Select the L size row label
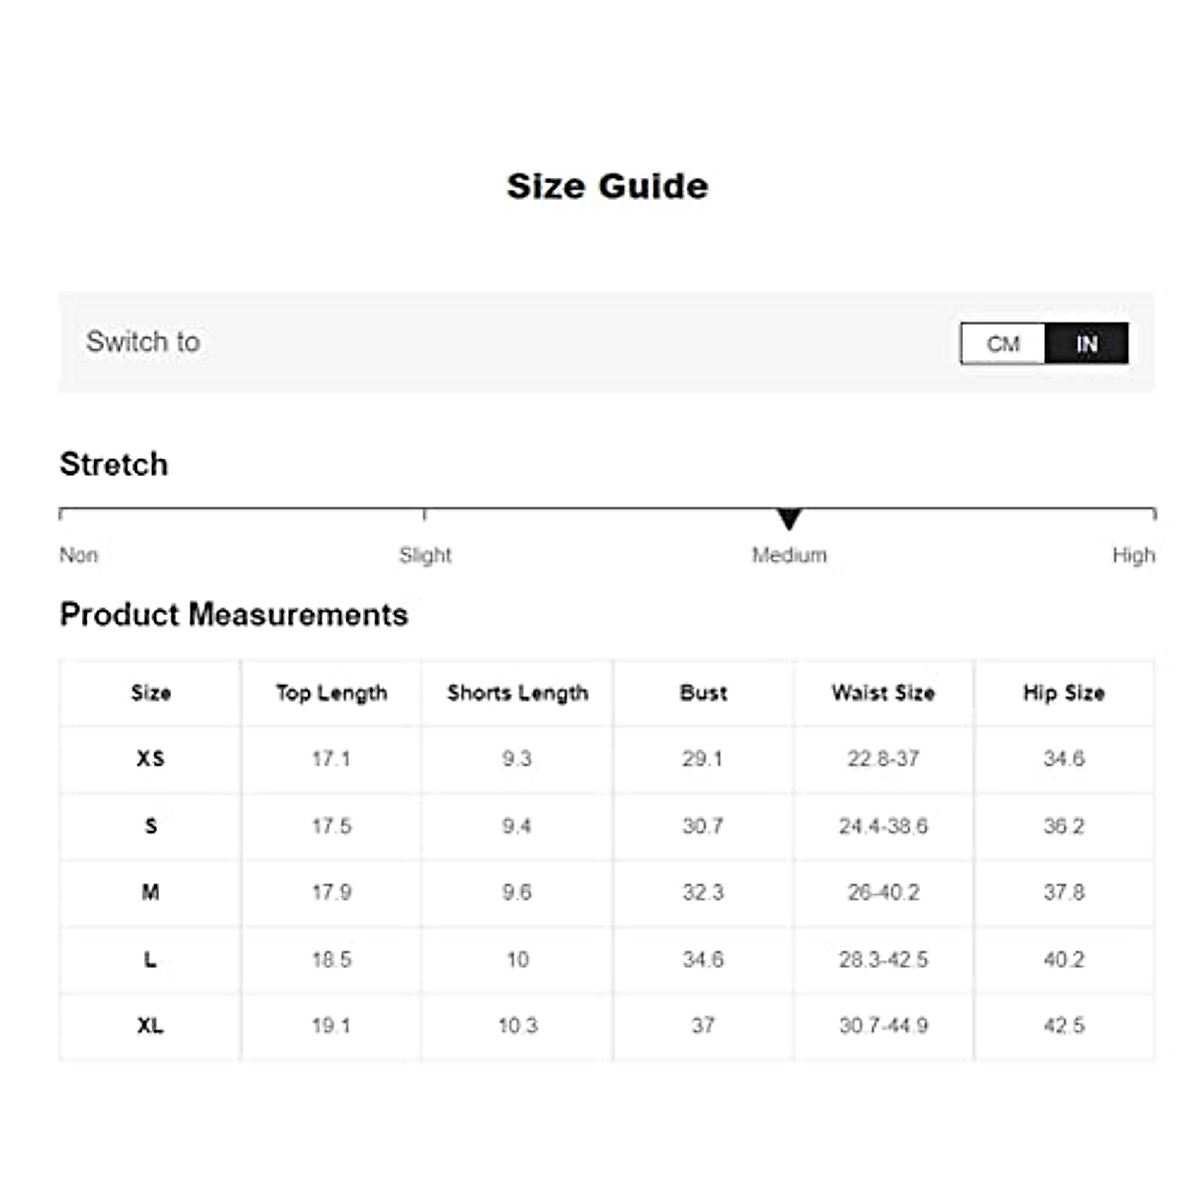This screenshot has width=1200, height=1200. [x=150, y=960]
